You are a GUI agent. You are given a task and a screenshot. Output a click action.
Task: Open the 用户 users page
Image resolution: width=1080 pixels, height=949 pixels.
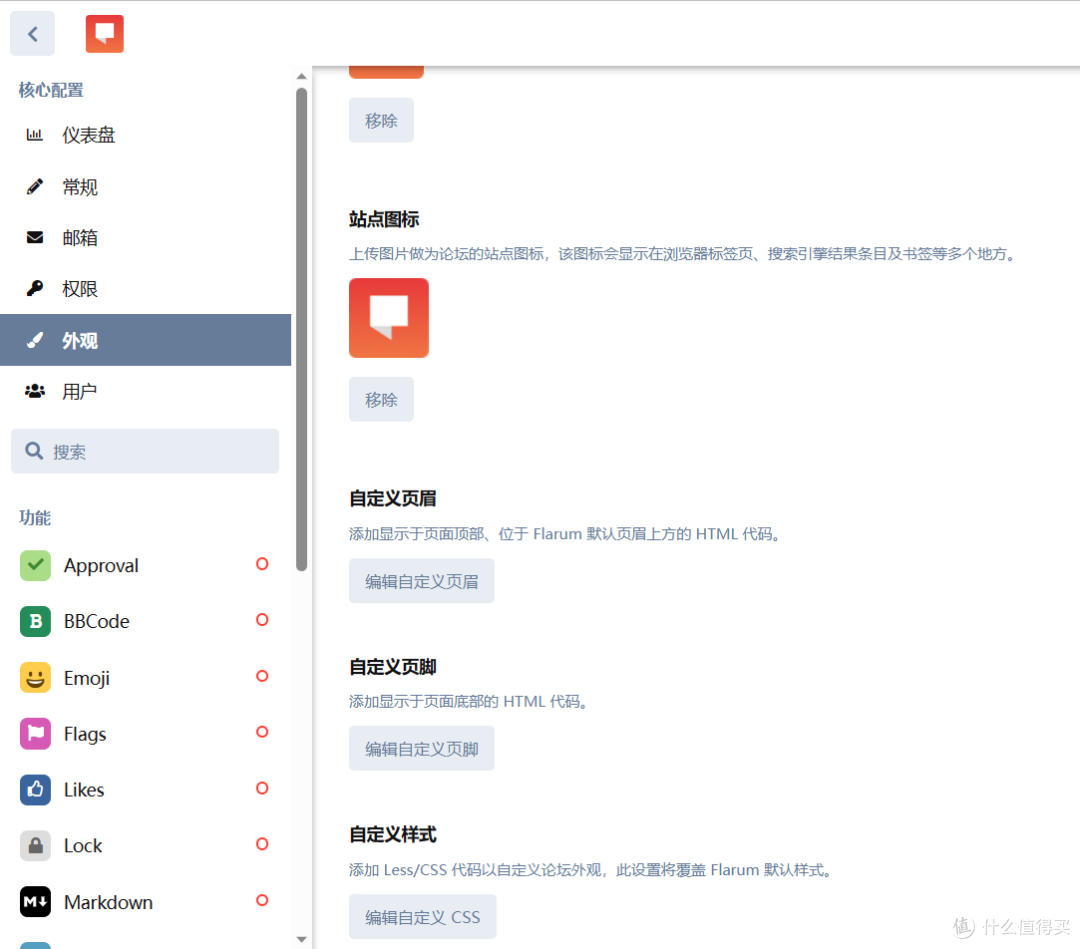(x=145, y=391)
